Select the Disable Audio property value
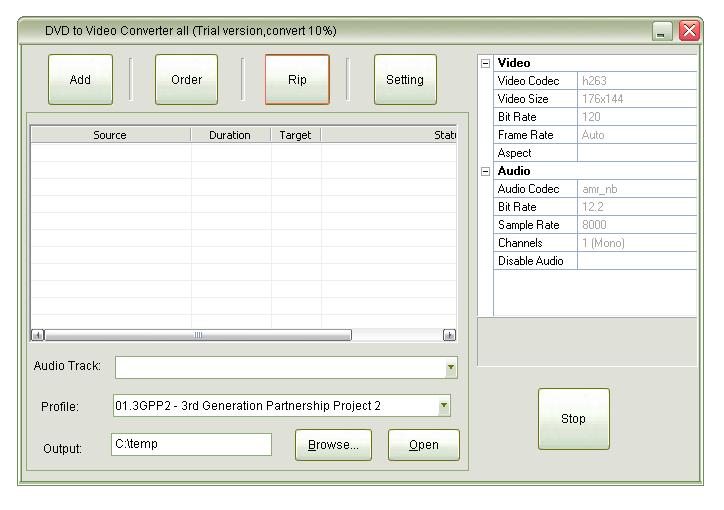This screenshot has height=510, width=724. point(636,261)
